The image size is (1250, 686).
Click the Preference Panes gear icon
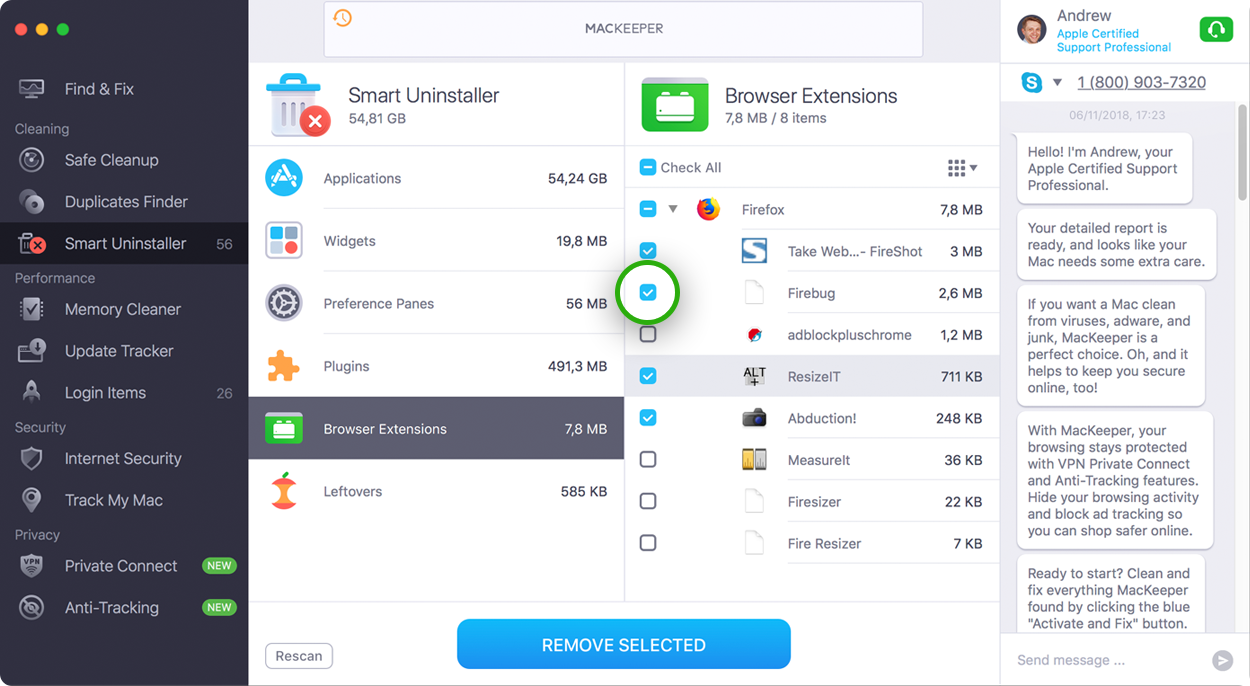284,303
